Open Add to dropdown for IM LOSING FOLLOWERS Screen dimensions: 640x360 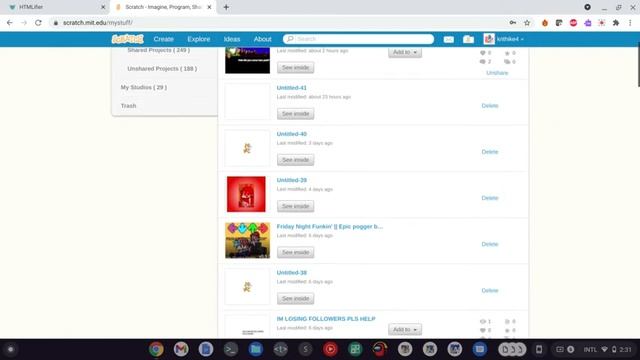405,329
